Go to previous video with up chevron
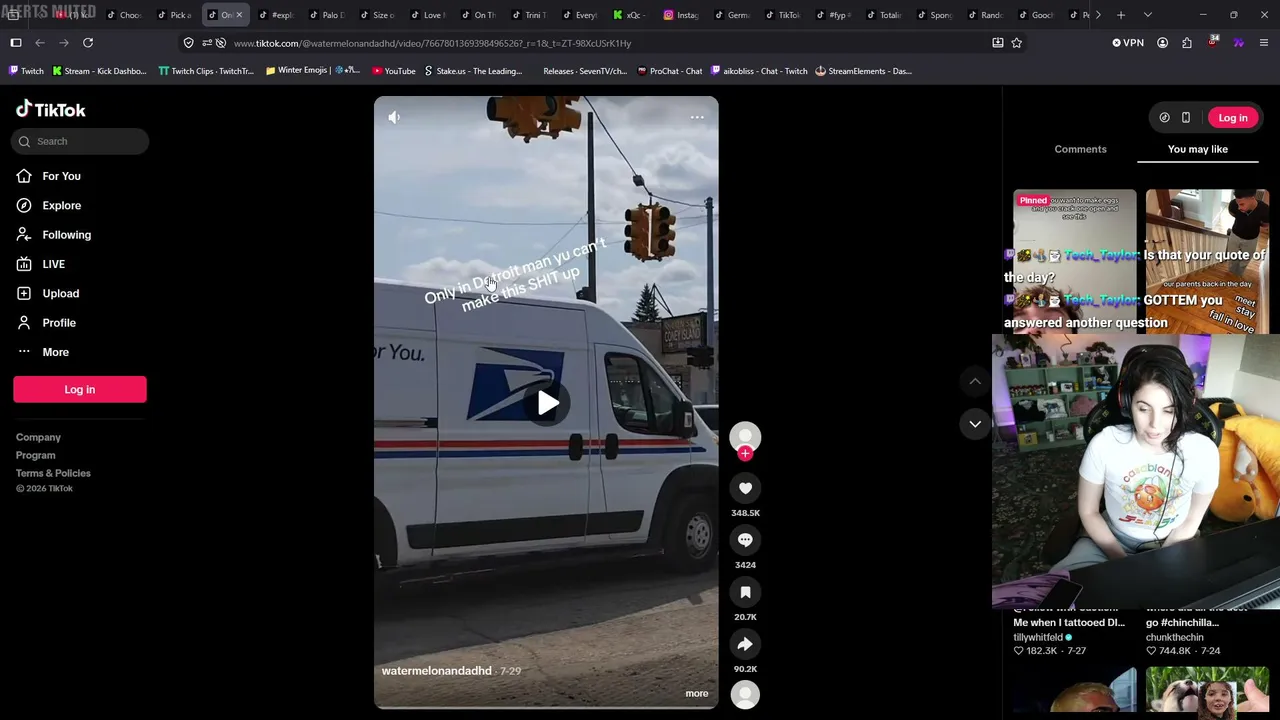The width and height of the screenshot is (1280, 720). click(975, 381)
